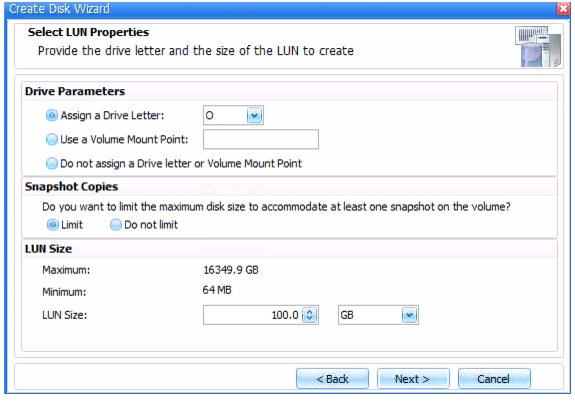Proceed with the Next button

(x=413, y=379)
